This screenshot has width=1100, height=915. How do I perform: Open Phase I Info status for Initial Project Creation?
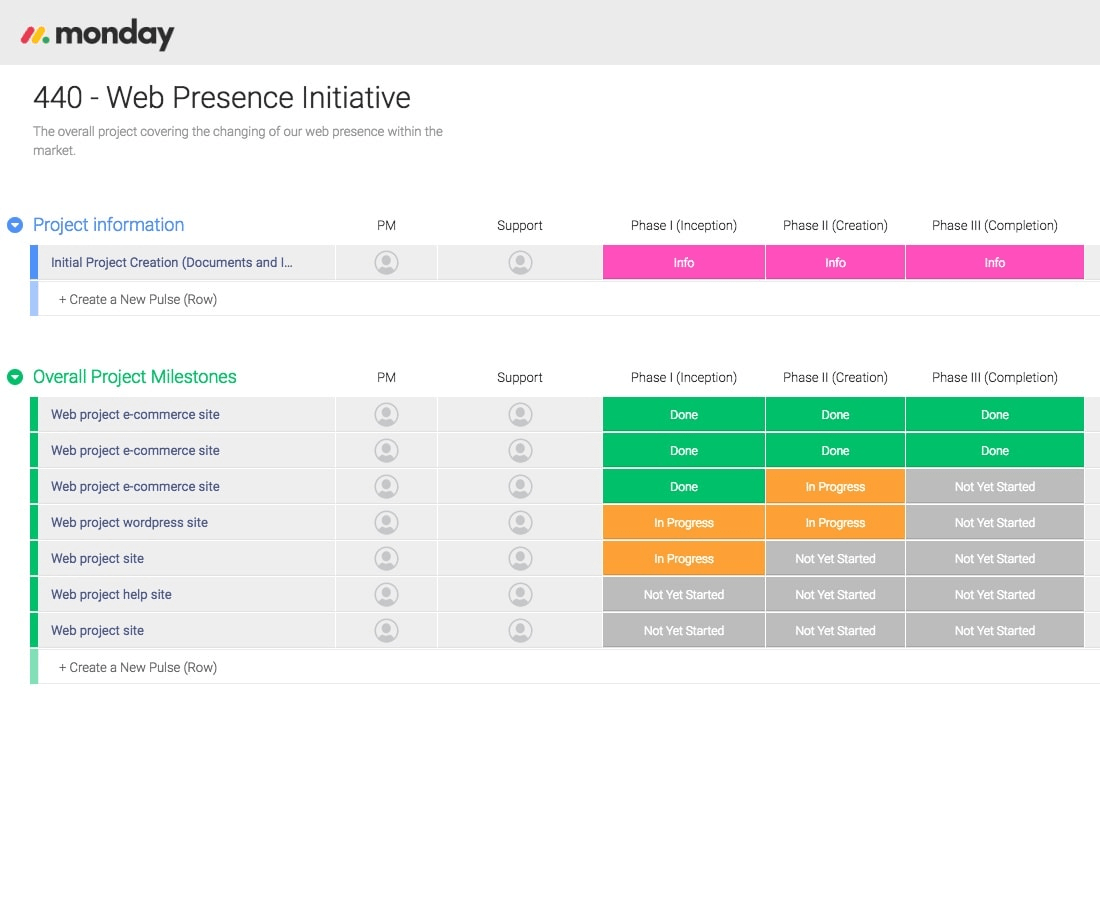(x=683, y=262)
